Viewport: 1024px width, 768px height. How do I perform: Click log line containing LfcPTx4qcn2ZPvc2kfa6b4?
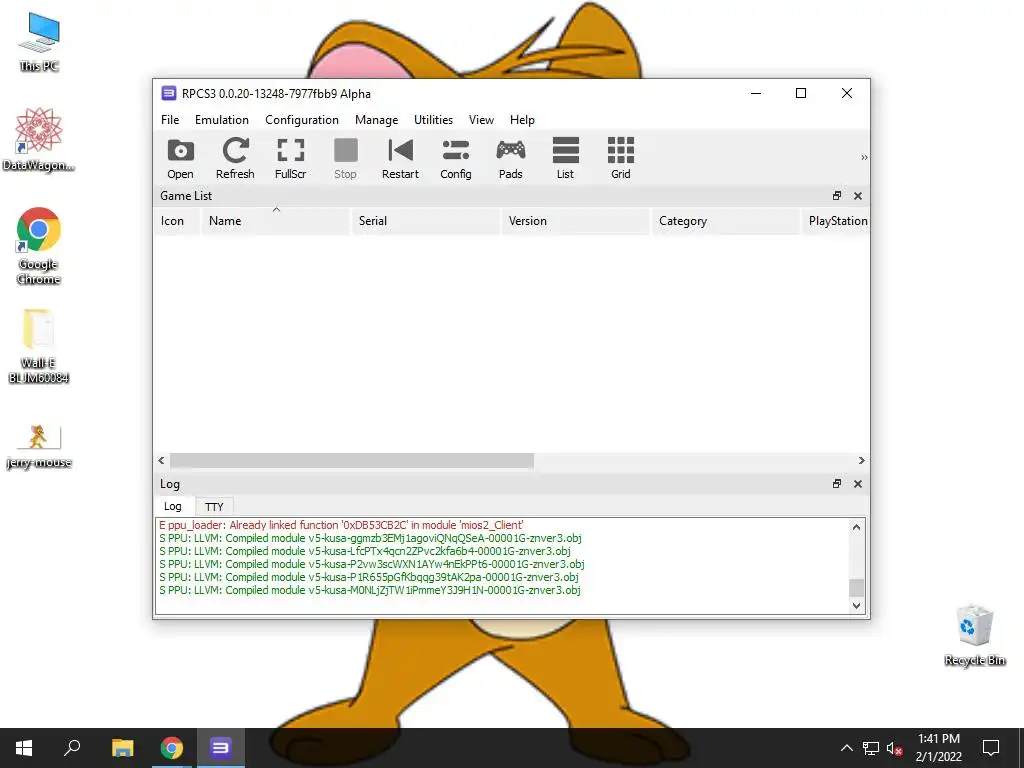[x=364, y=551]
